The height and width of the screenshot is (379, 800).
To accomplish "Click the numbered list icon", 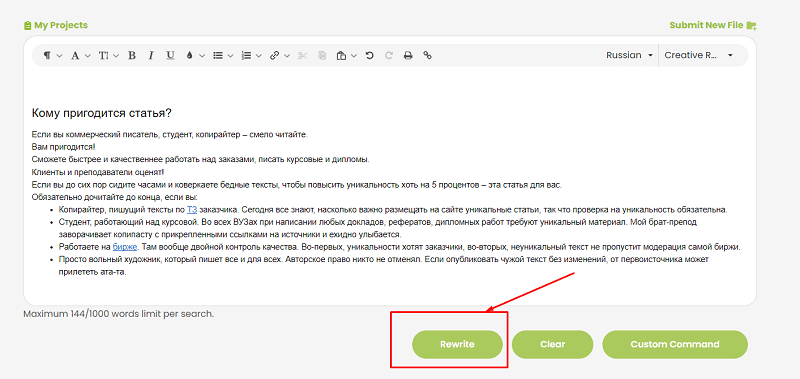I will [246, 56].
